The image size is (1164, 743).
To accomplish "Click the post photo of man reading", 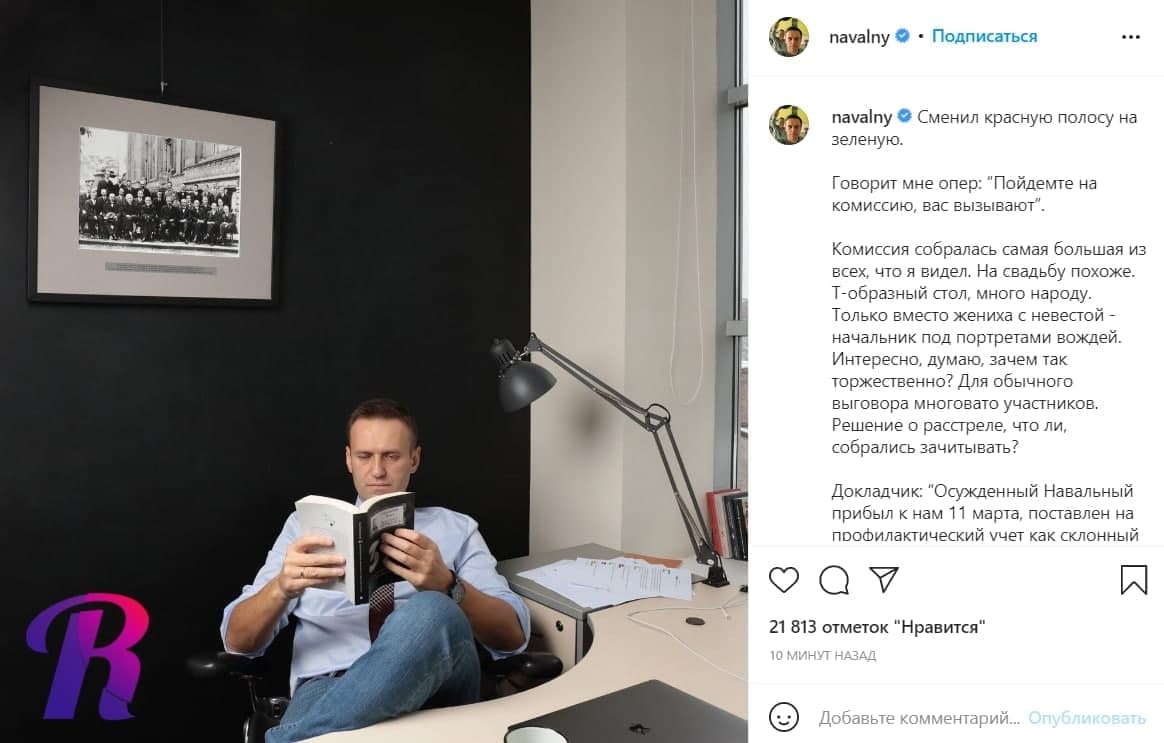I will click(374, 371).
